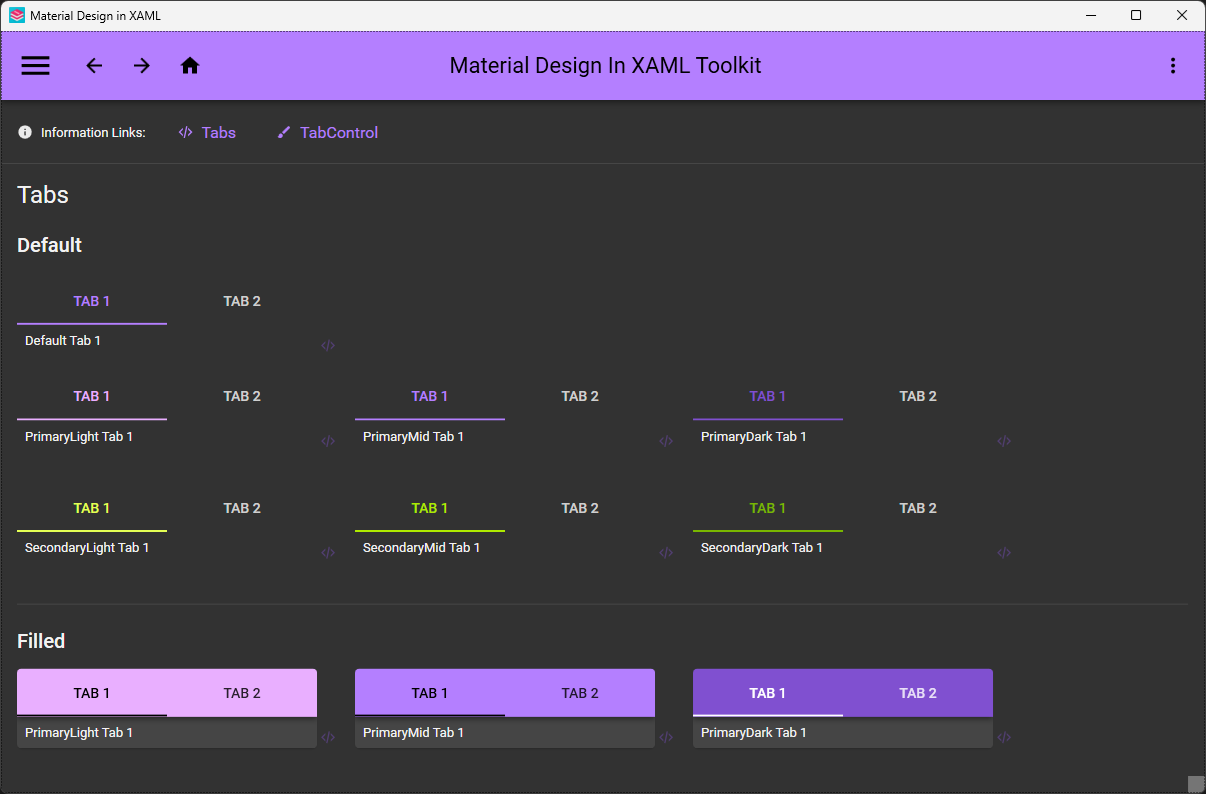This screenshot has height=794, width=1206.
Task: Show XAML code for SecondaryMid tabs
Action: point(666,553)
